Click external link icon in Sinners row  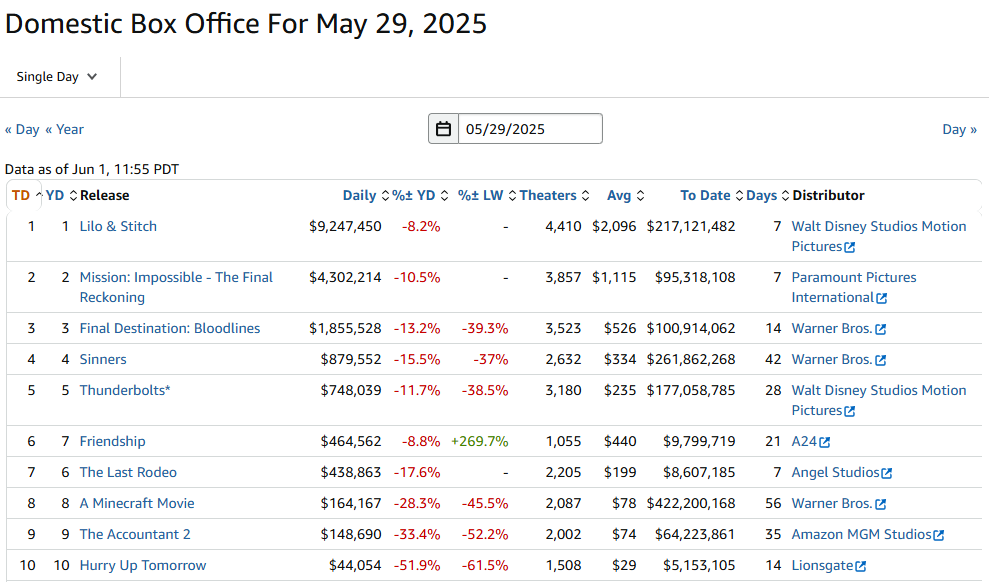click(881, 360)
